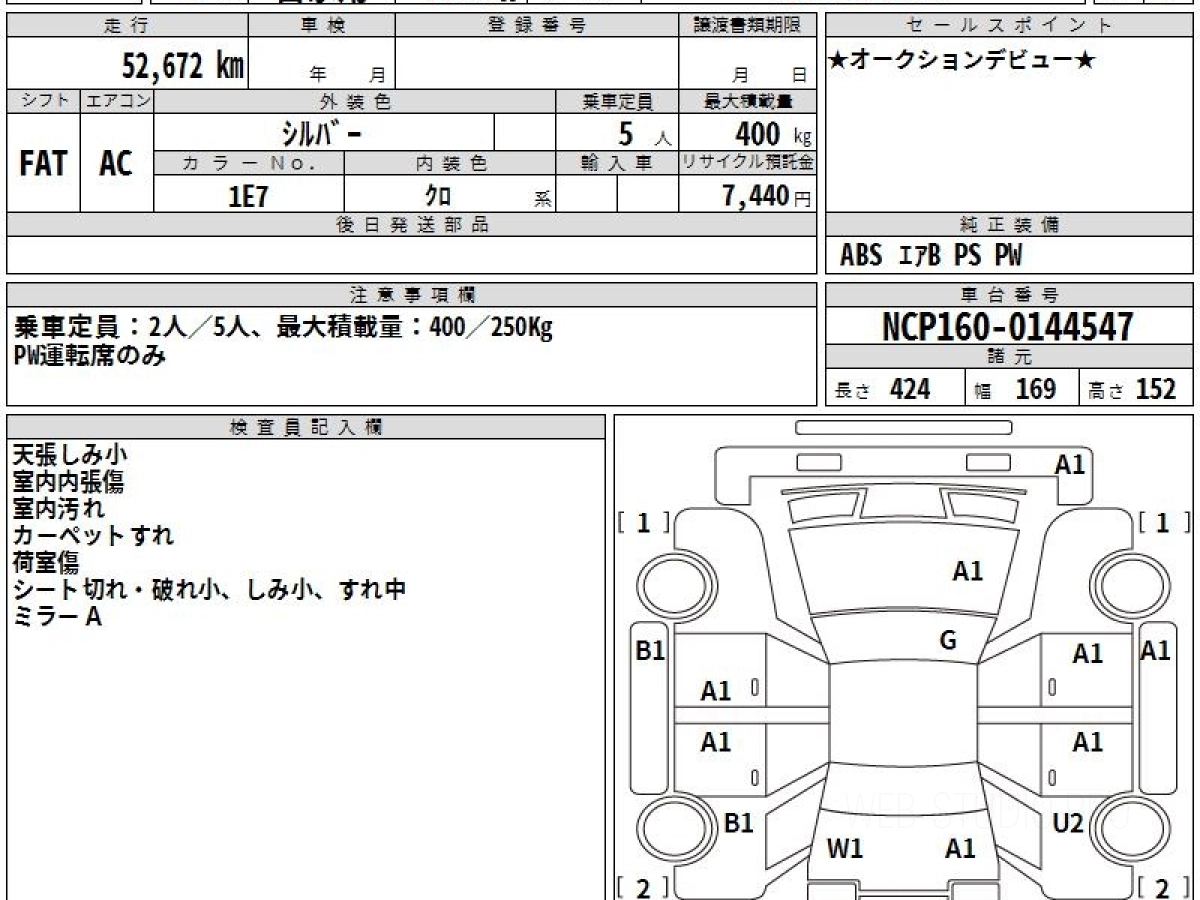Viewport: 1200px width, 900px height.
Task: Click the 検査員記入欄 header
Action: pos(305,427)
